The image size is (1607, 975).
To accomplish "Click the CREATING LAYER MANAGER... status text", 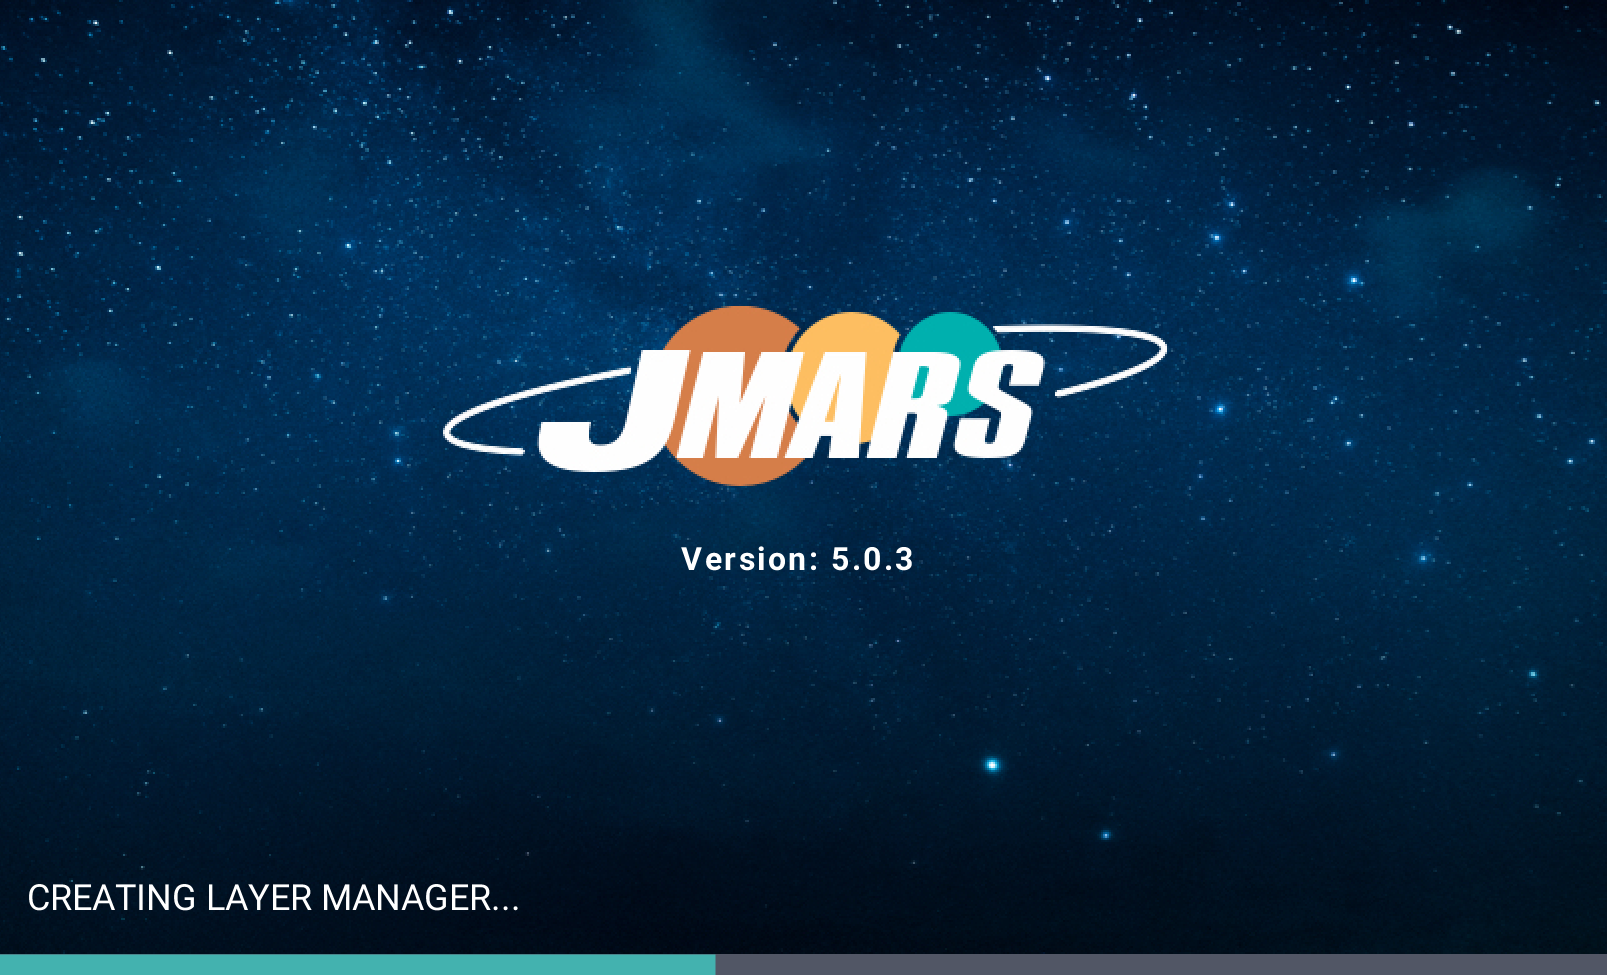I will tap(273, 898).
